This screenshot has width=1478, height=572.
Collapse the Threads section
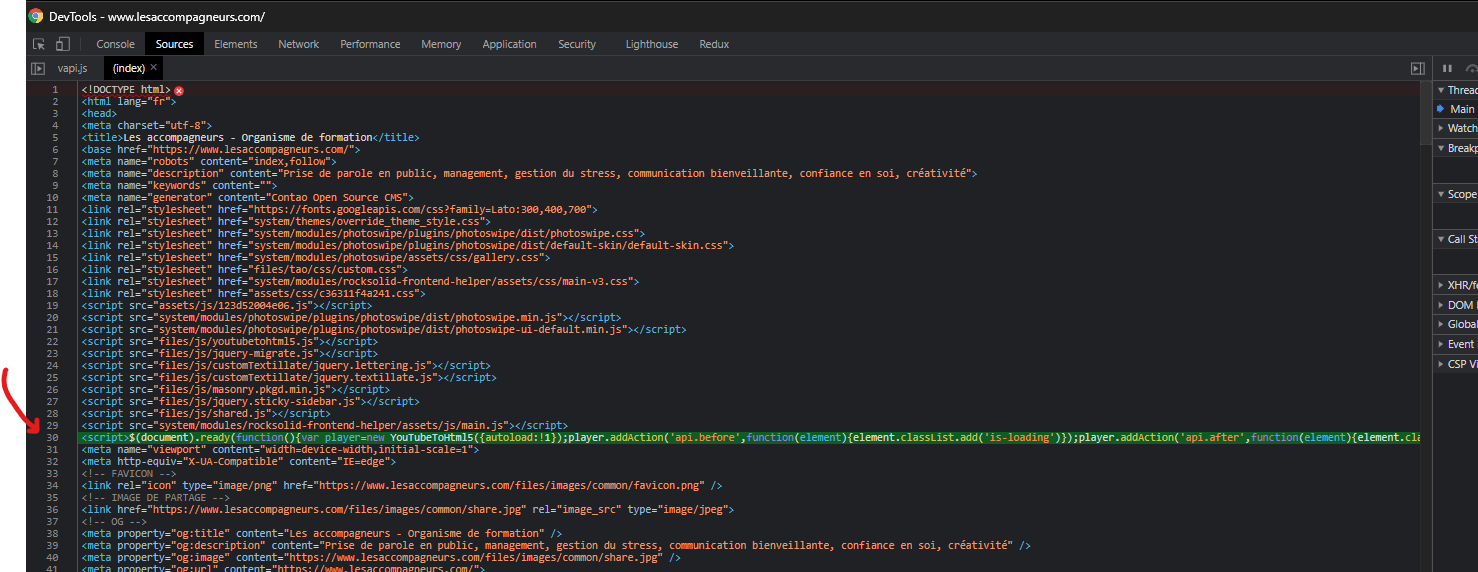1457,90
